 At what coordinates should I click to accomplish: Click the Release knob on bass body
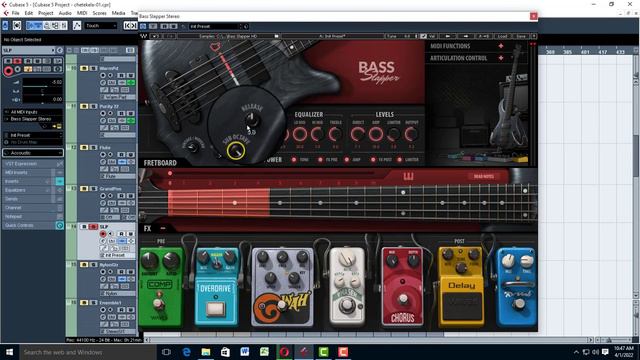[251, 120]
